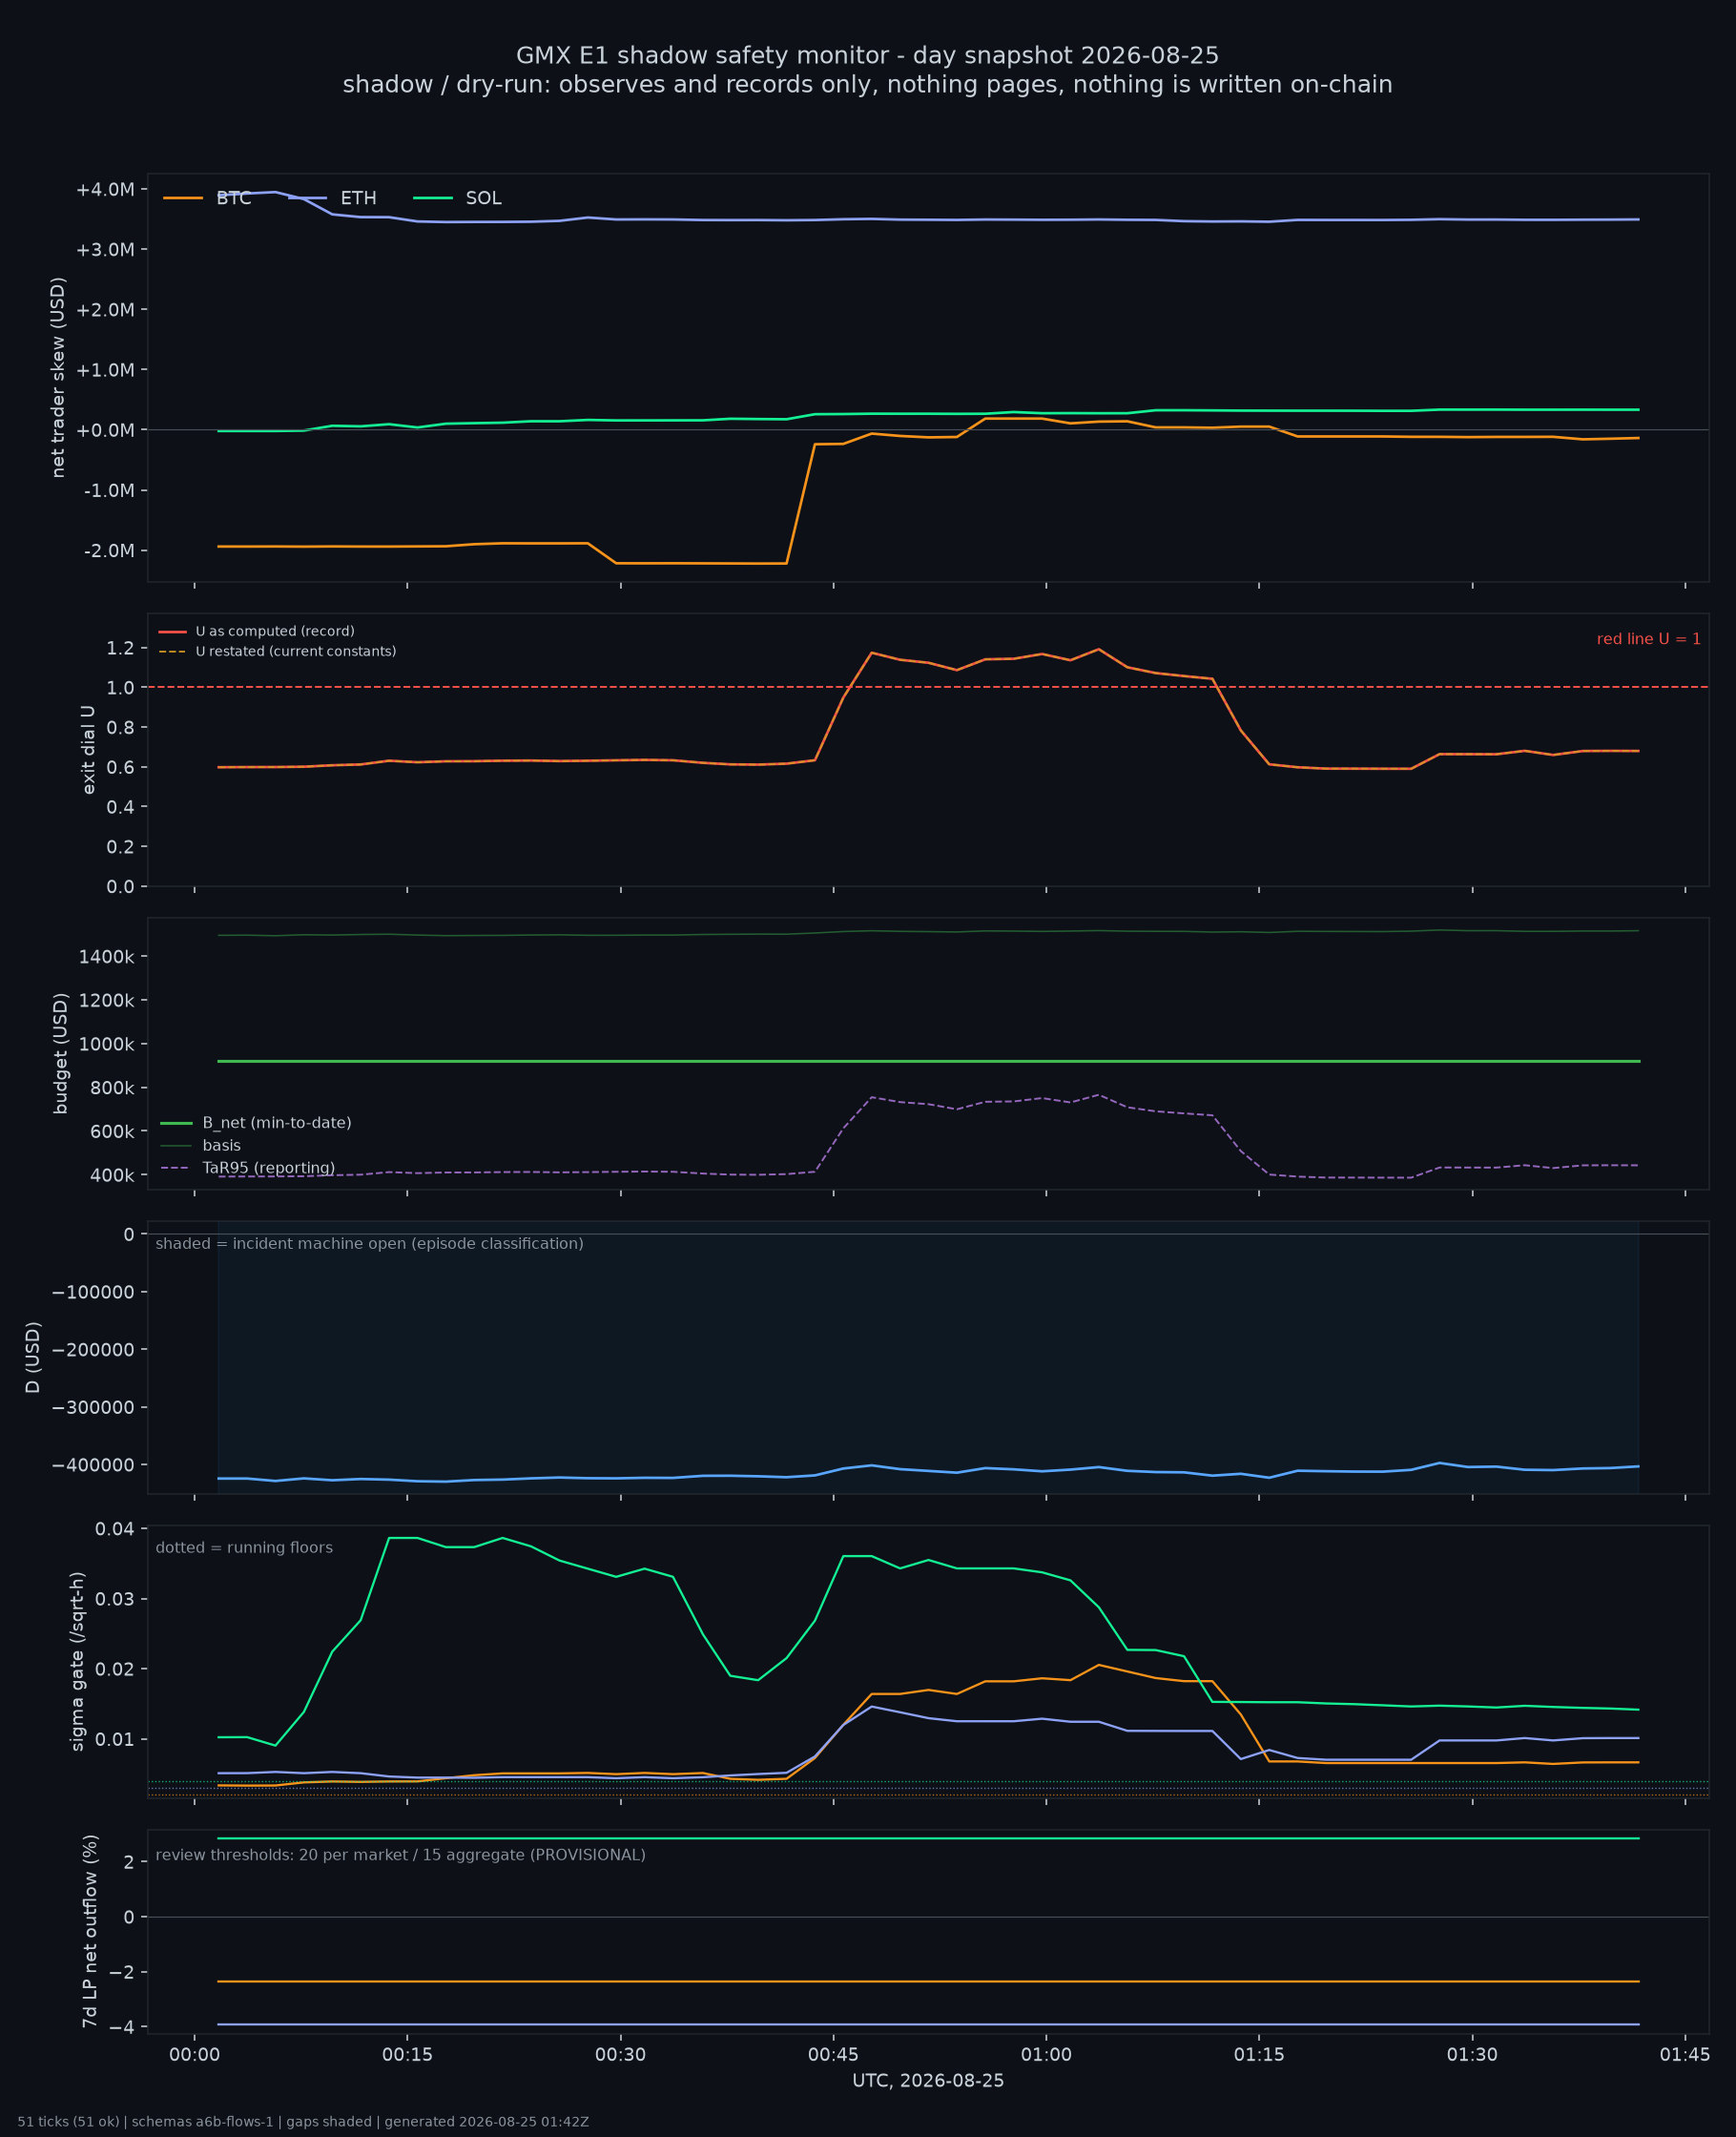Click the 00:15 time tick label
The width and height of the screenshot is (1736, 2137).
pyautogui.click(x=407, y=2055)
